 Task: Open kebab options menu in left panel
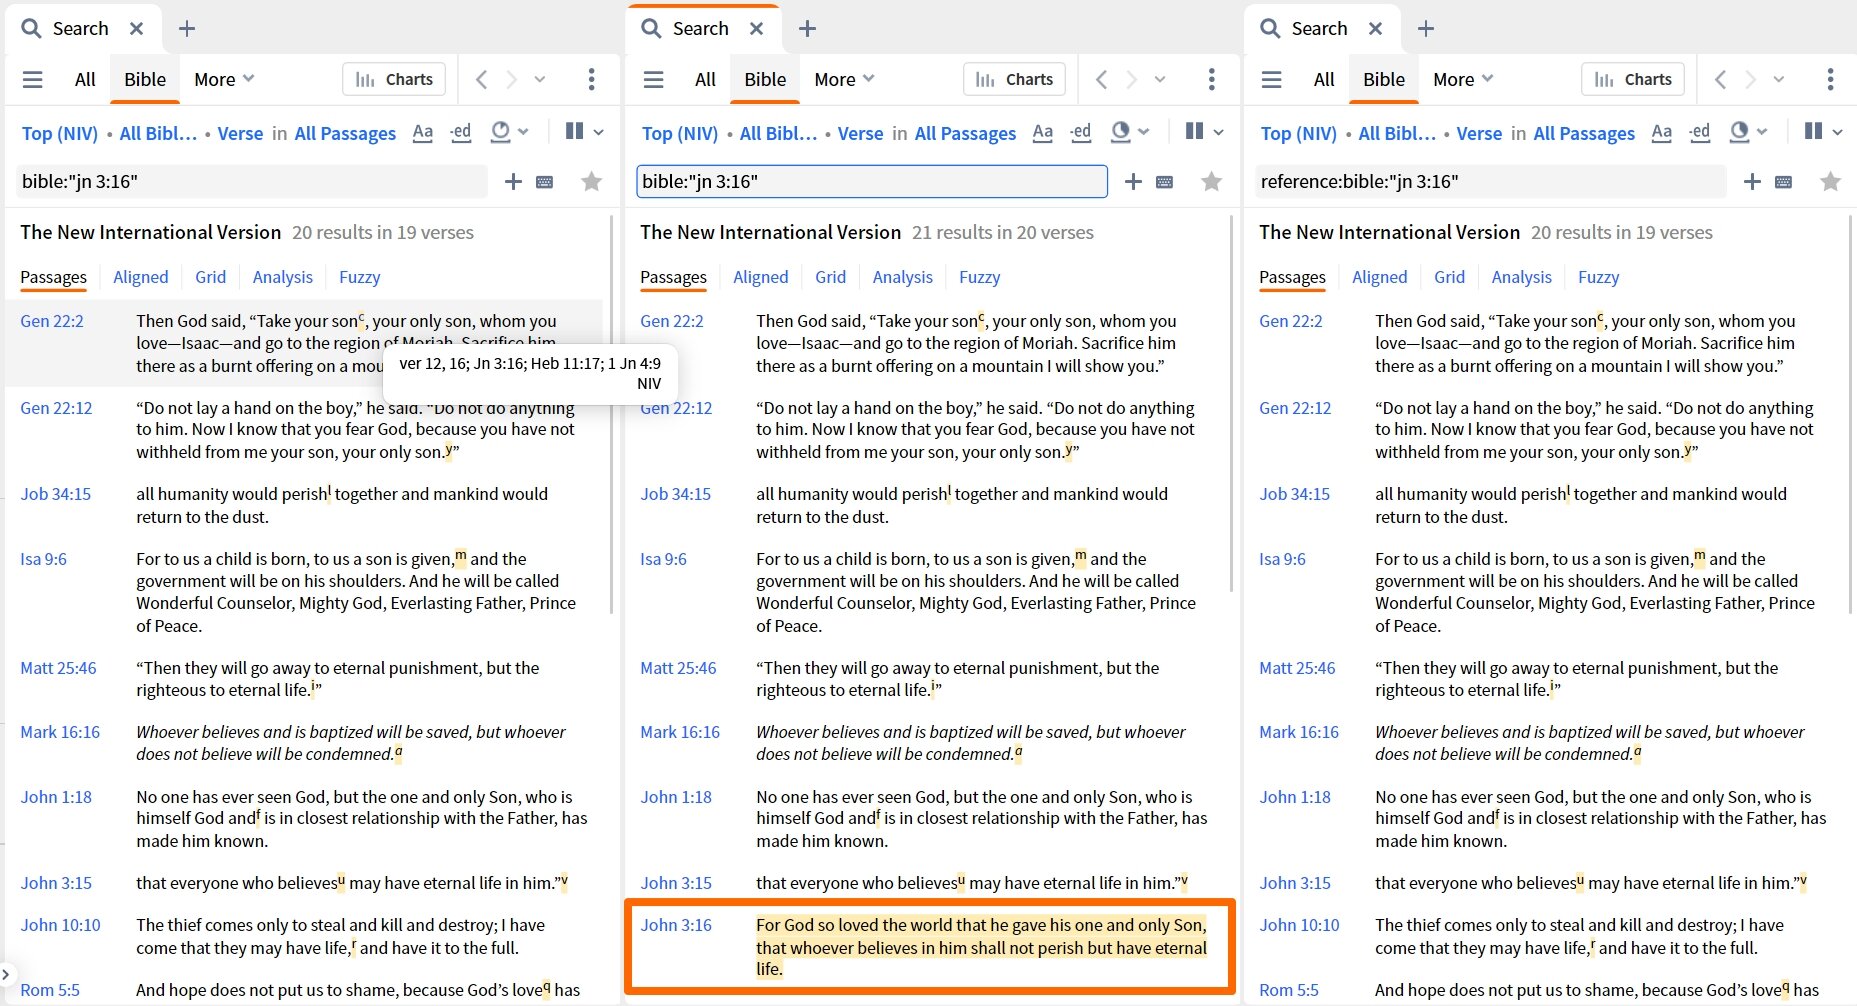592,79
